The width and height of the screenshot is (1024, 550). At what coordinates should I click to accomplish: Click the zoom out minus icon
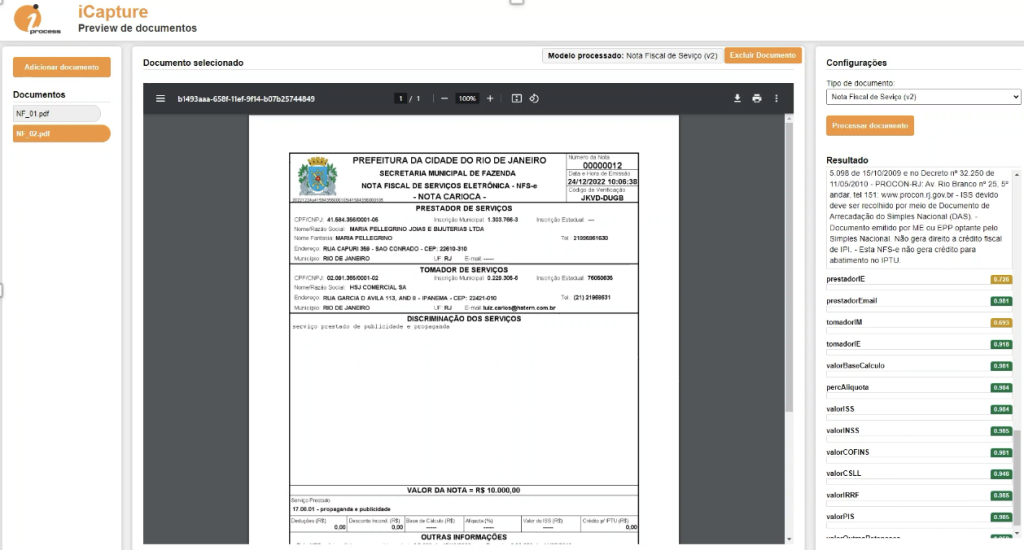(x=444, y=99)
